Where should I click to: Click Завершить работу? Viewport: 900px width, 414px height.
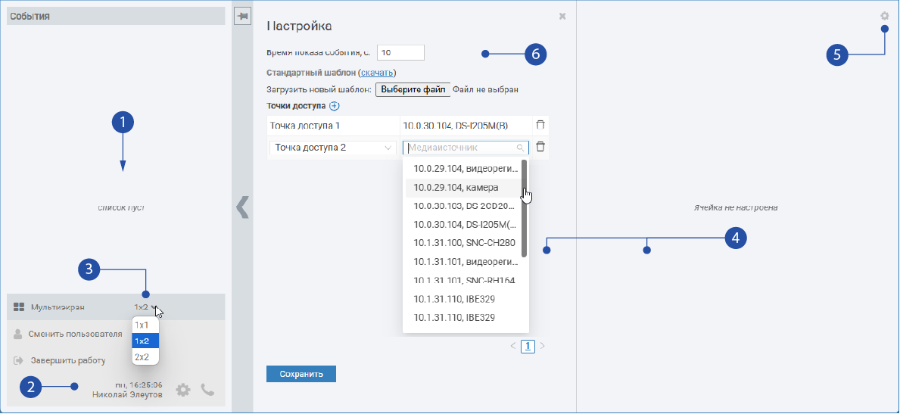pos(68,361)
